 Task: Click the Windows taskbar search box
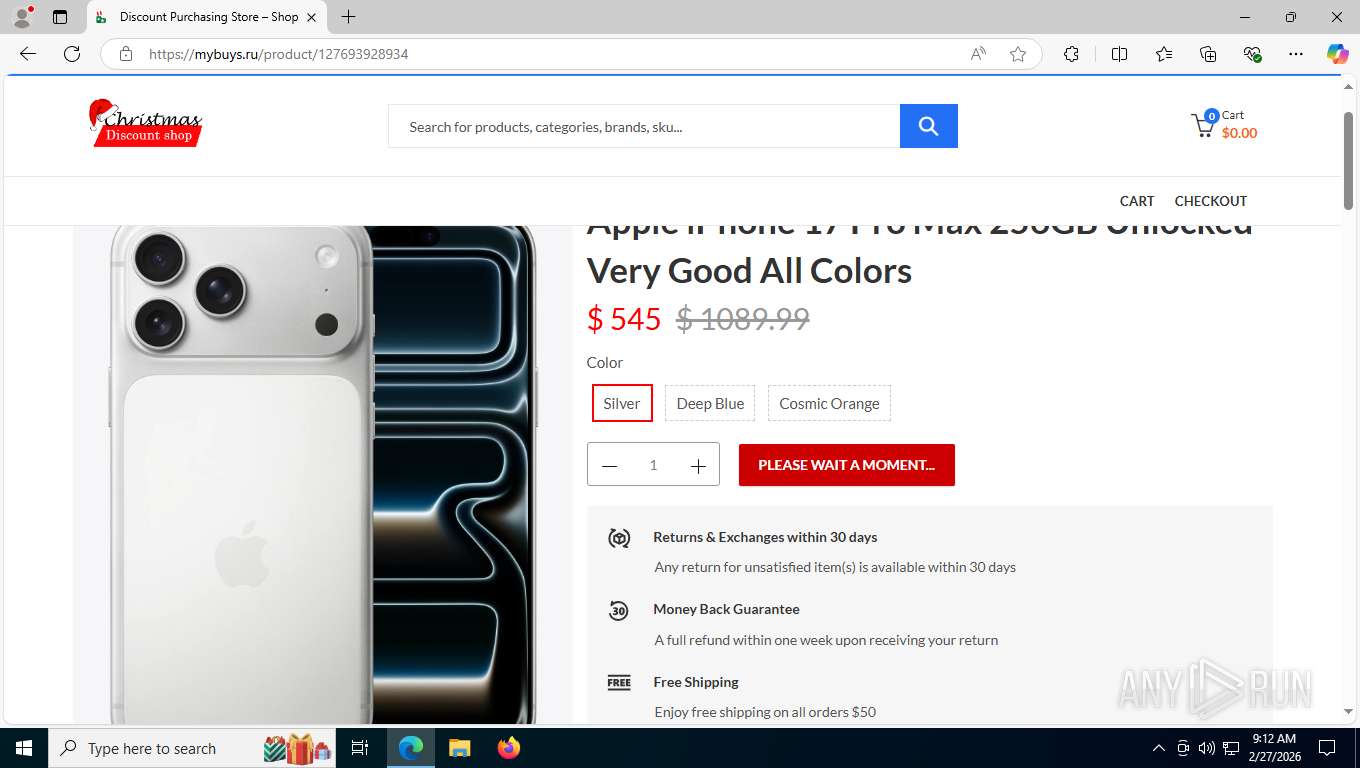click(190, 748)
